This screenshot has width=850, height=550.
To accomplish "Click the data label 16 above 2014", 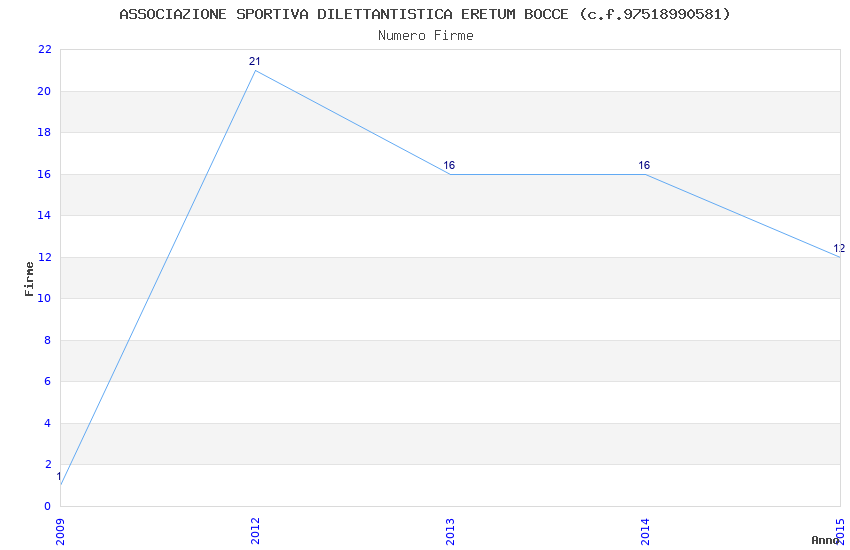I will (644, 165).
